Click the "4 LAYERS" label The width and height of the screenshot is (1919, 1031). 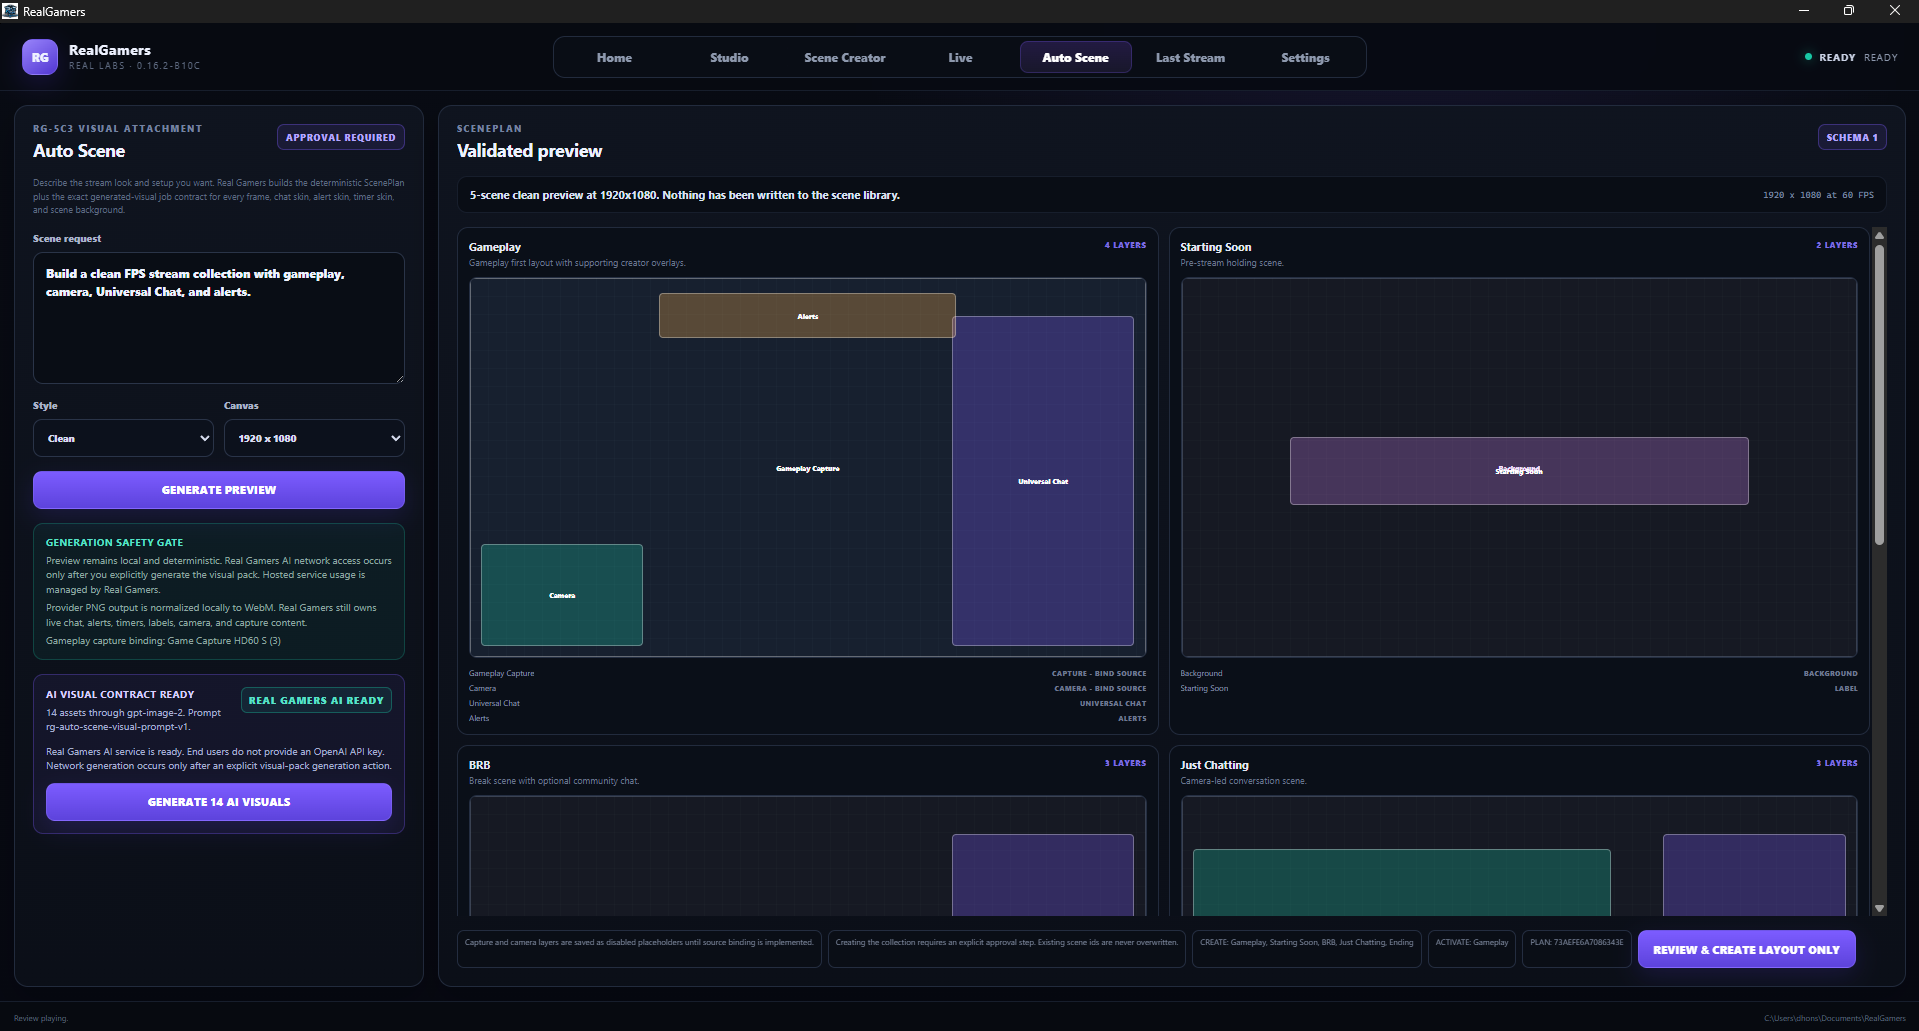(x=1126, y=245)
